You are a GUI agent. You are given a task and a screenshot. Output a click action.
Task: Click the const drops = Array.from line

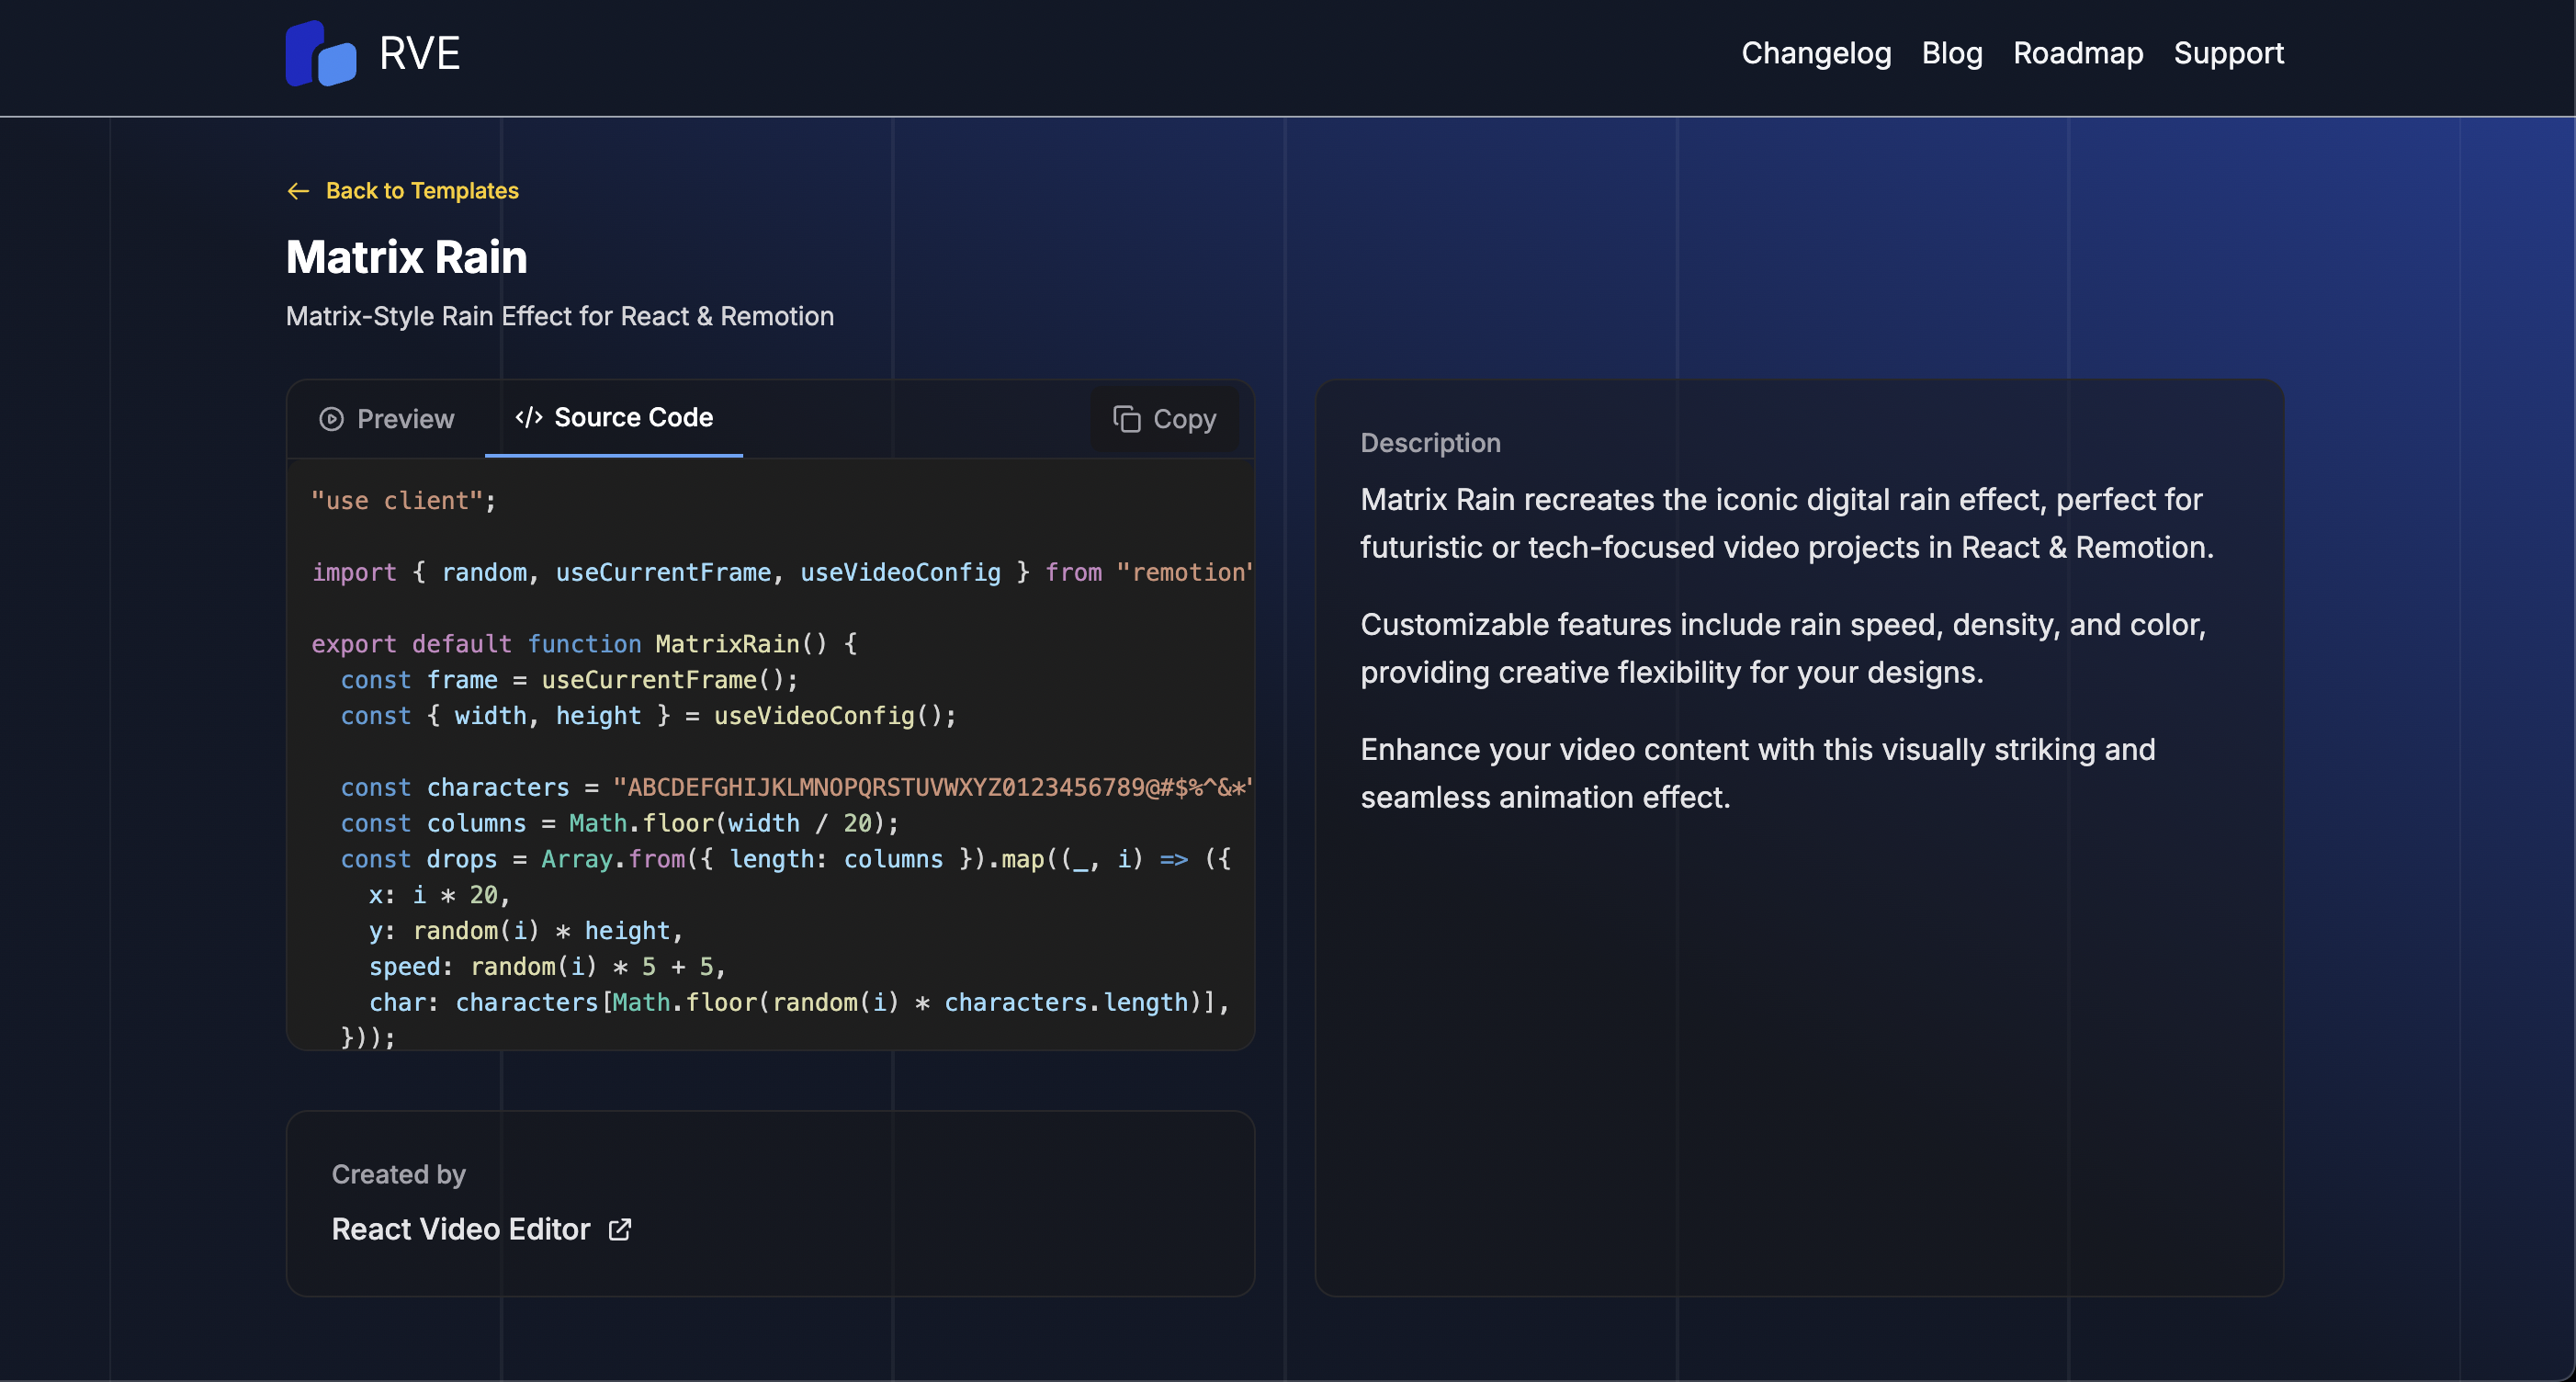(785, 860)
